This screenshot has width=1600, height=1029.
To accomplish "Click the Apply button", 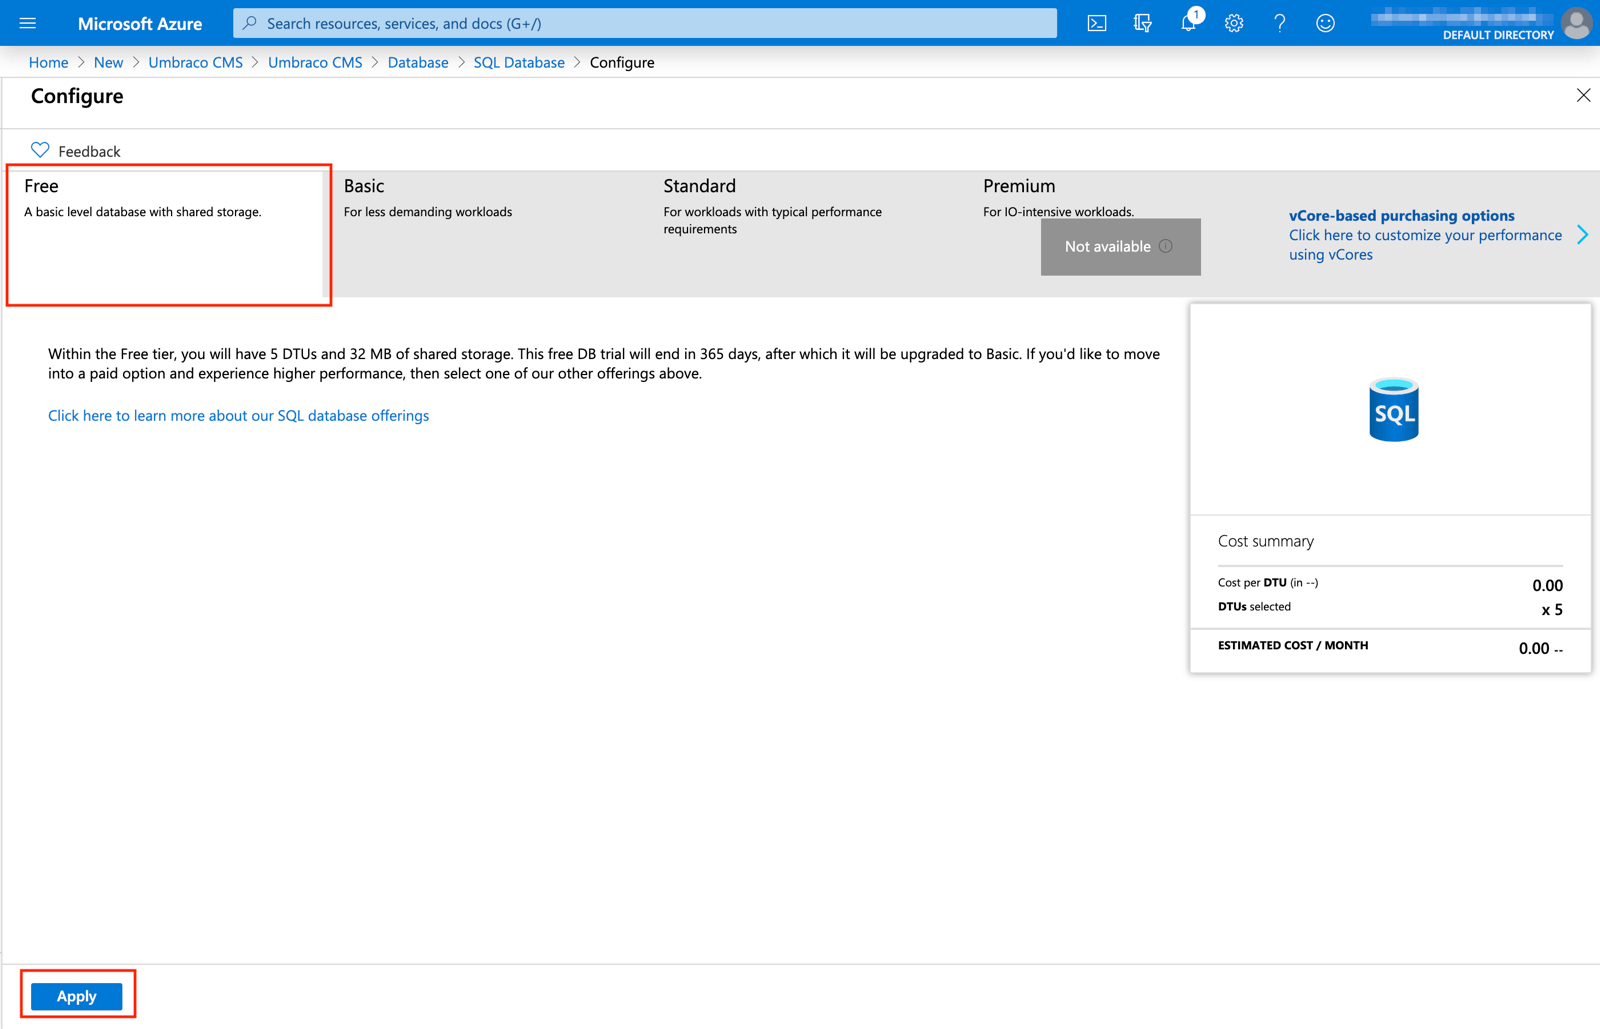I will pyautogui.click(x=77, y=996).
